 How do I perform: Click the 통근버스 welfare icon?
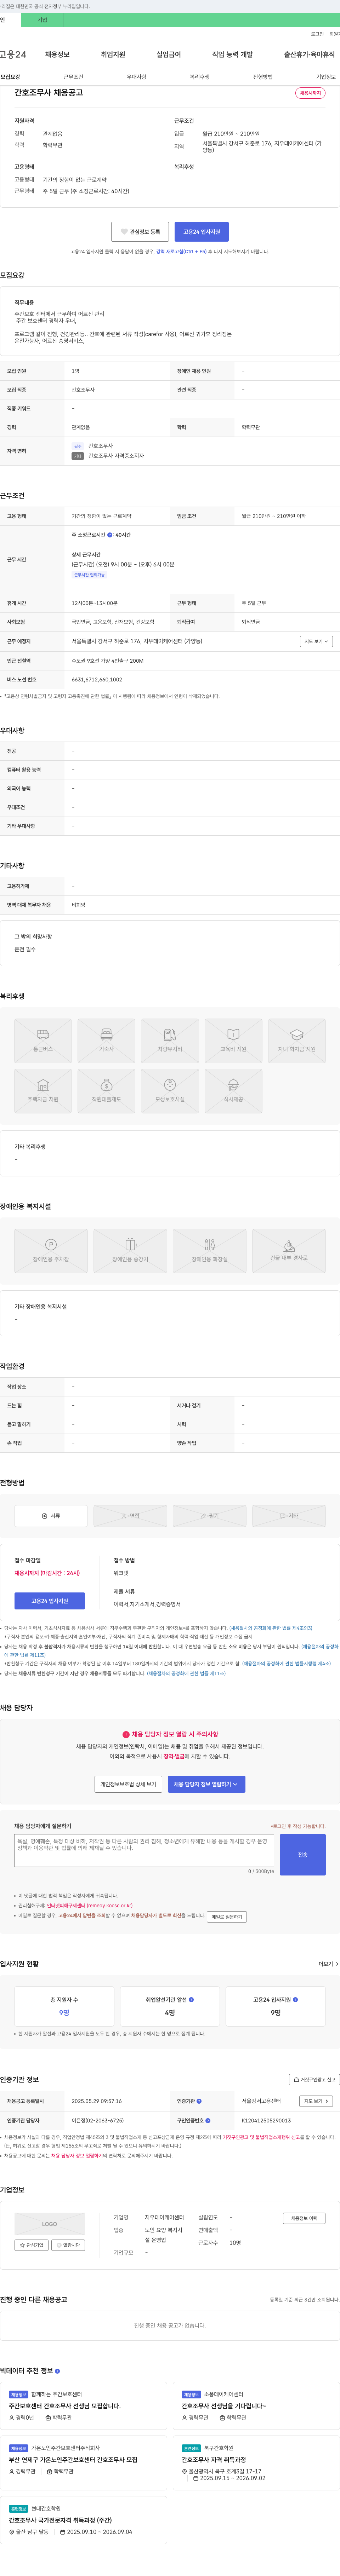(x=43, y=1040)
